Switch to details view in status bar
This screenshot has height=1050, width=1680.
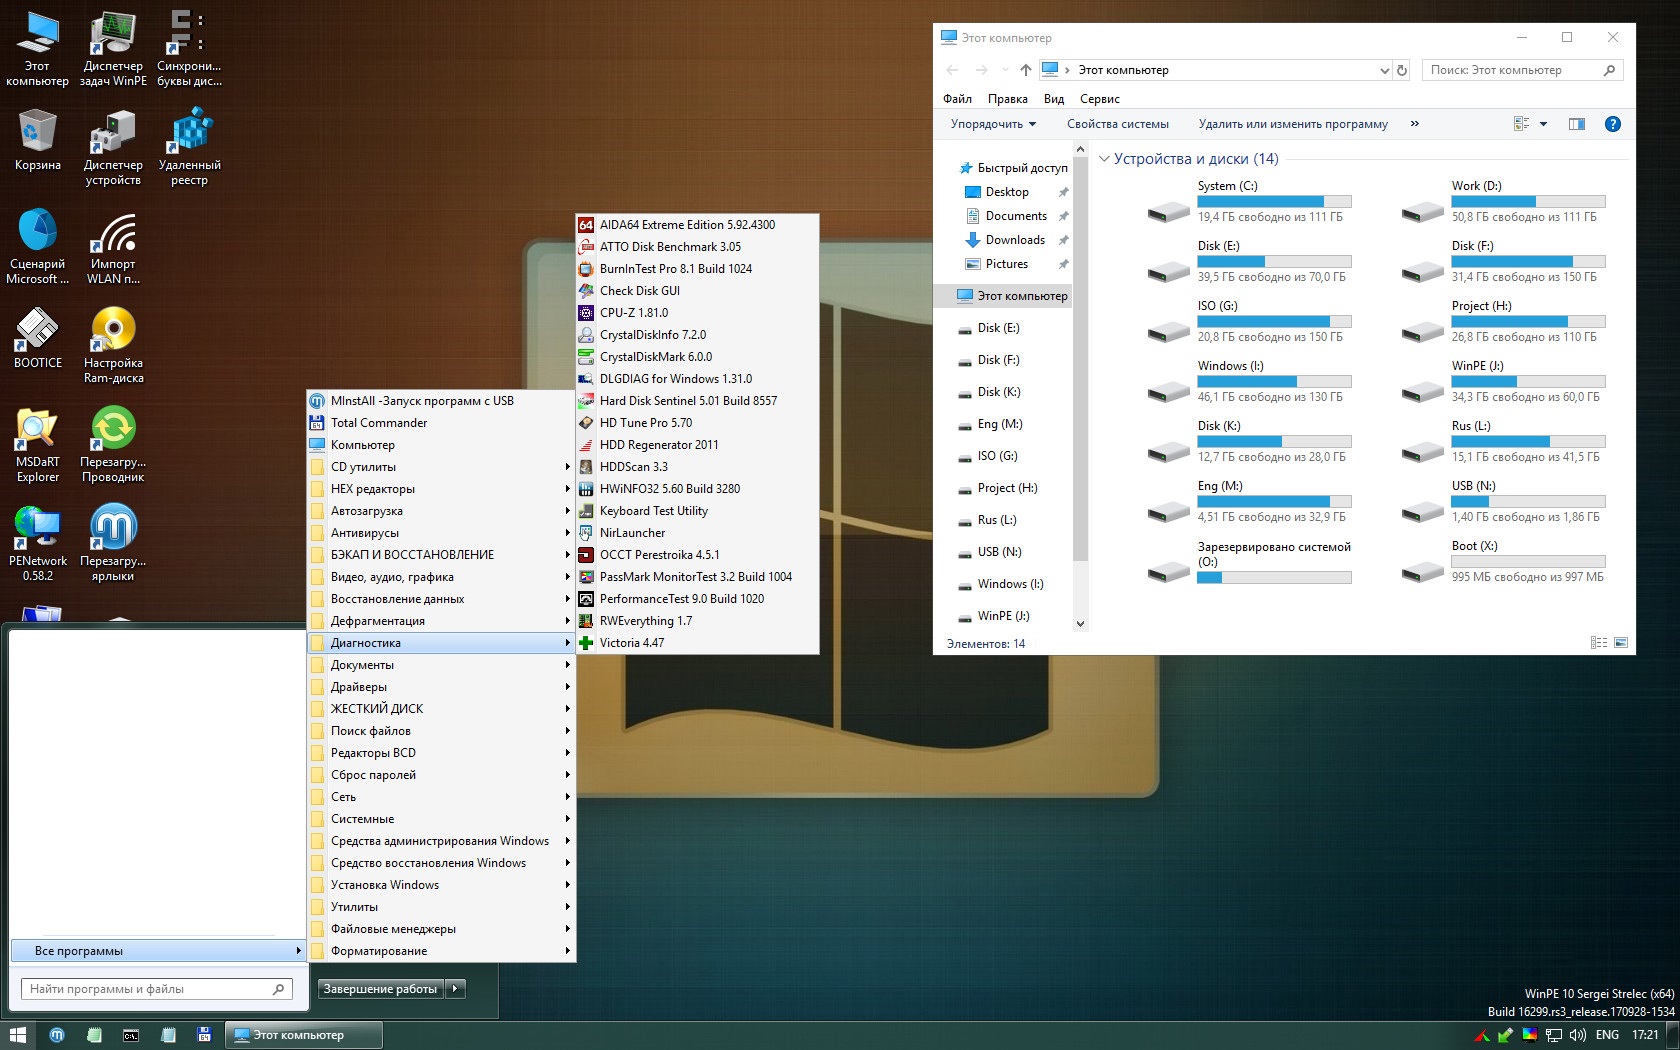(x=1598, y=643)
